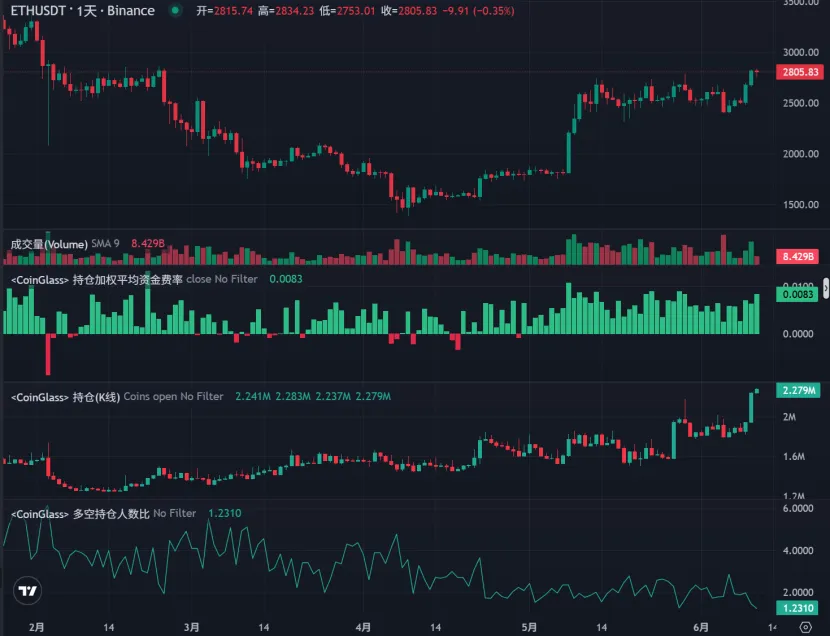Click the 2000.00 price axis label
Image resolution: width=830 pixels, height=636 pixels.
point(800,153)
